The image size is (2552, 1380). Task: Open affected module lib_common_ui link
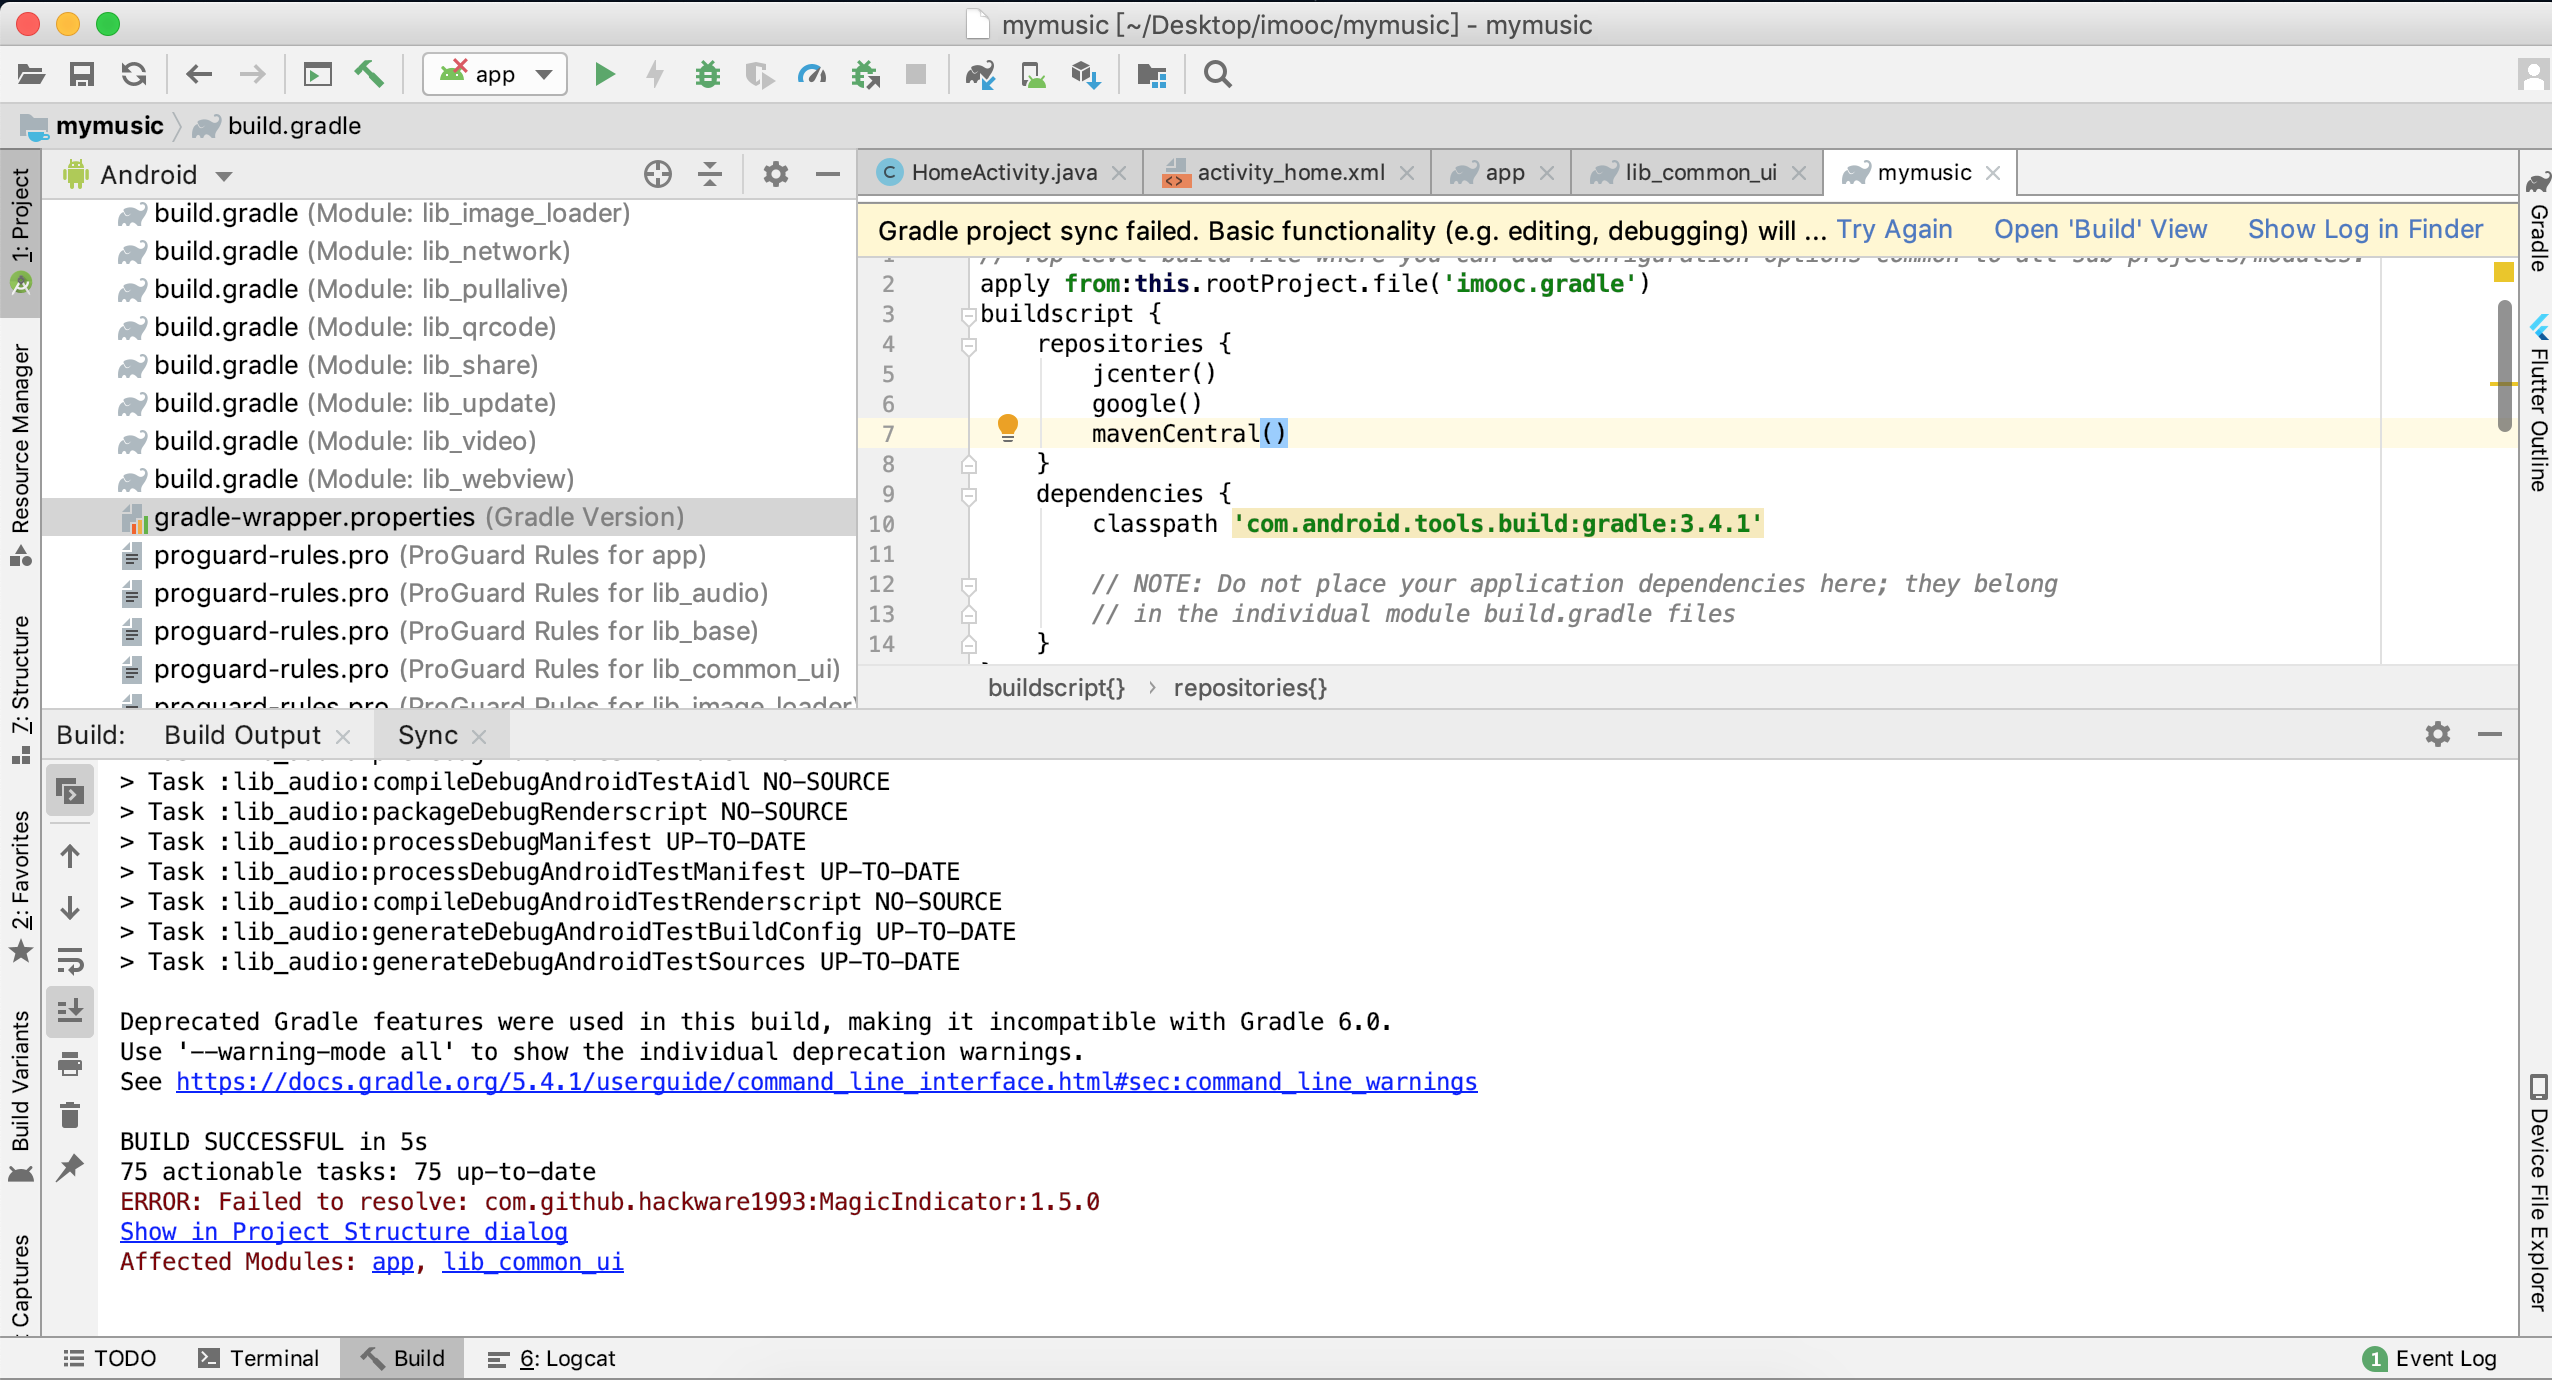point(533,1262)
